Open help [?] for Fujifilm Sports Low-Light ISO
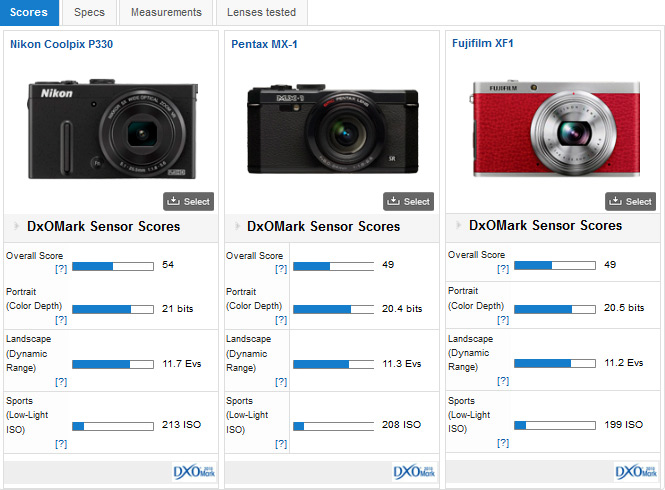This screenshot has height=490, width=665. tap(503, 443)
